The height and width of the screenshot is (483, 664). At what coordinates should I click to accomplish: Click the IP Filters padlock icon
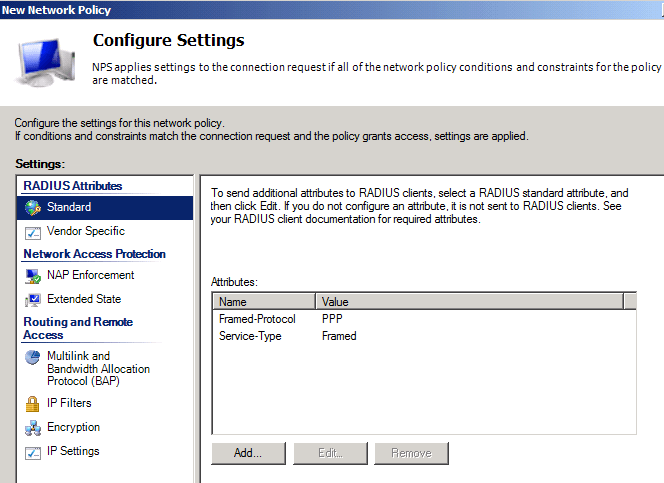(31, 404)
